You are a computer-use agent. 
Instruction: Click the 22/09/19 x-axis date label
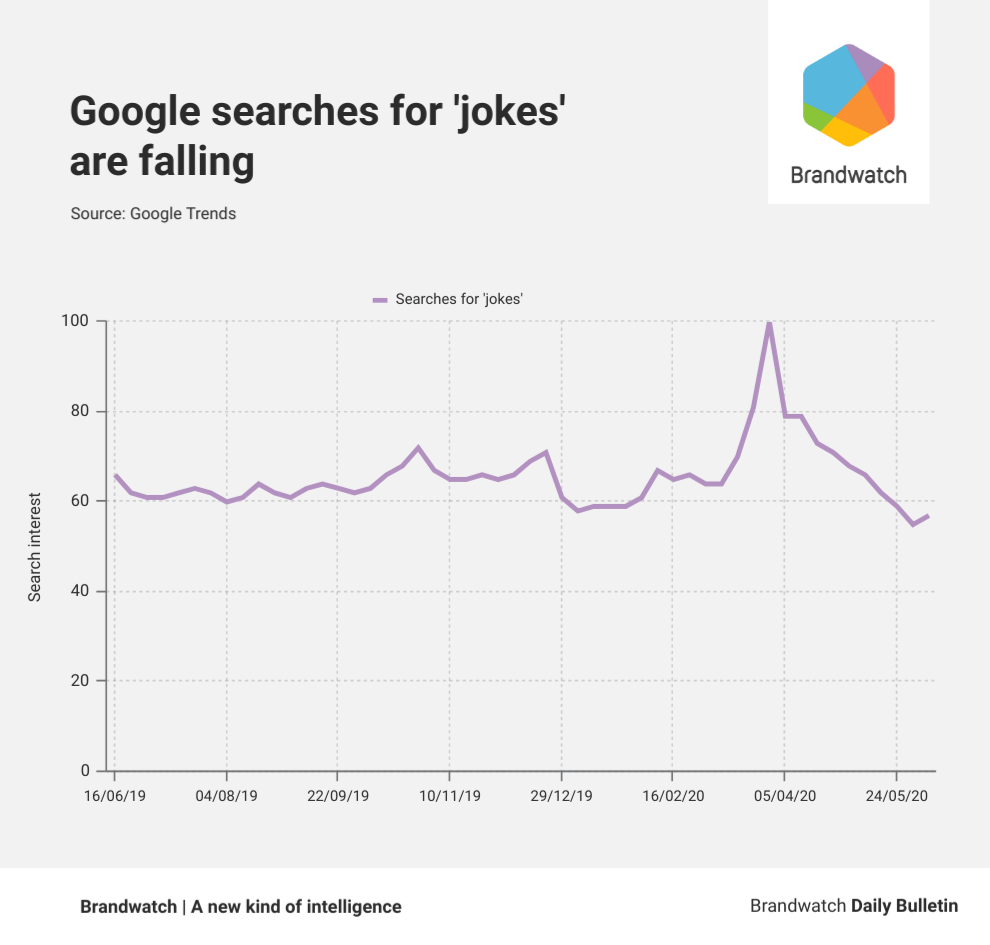coord(338,796)
